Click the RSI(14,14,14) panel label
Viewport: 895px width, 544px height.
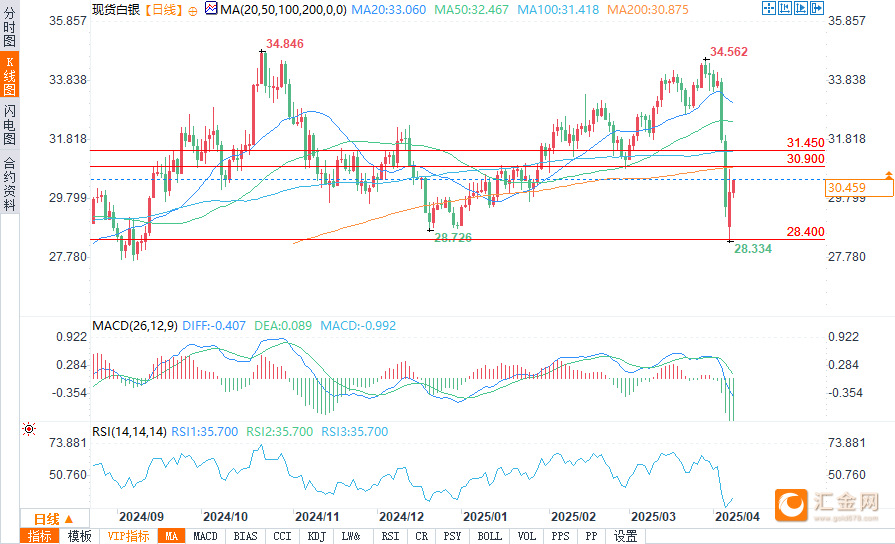point(130,432)
